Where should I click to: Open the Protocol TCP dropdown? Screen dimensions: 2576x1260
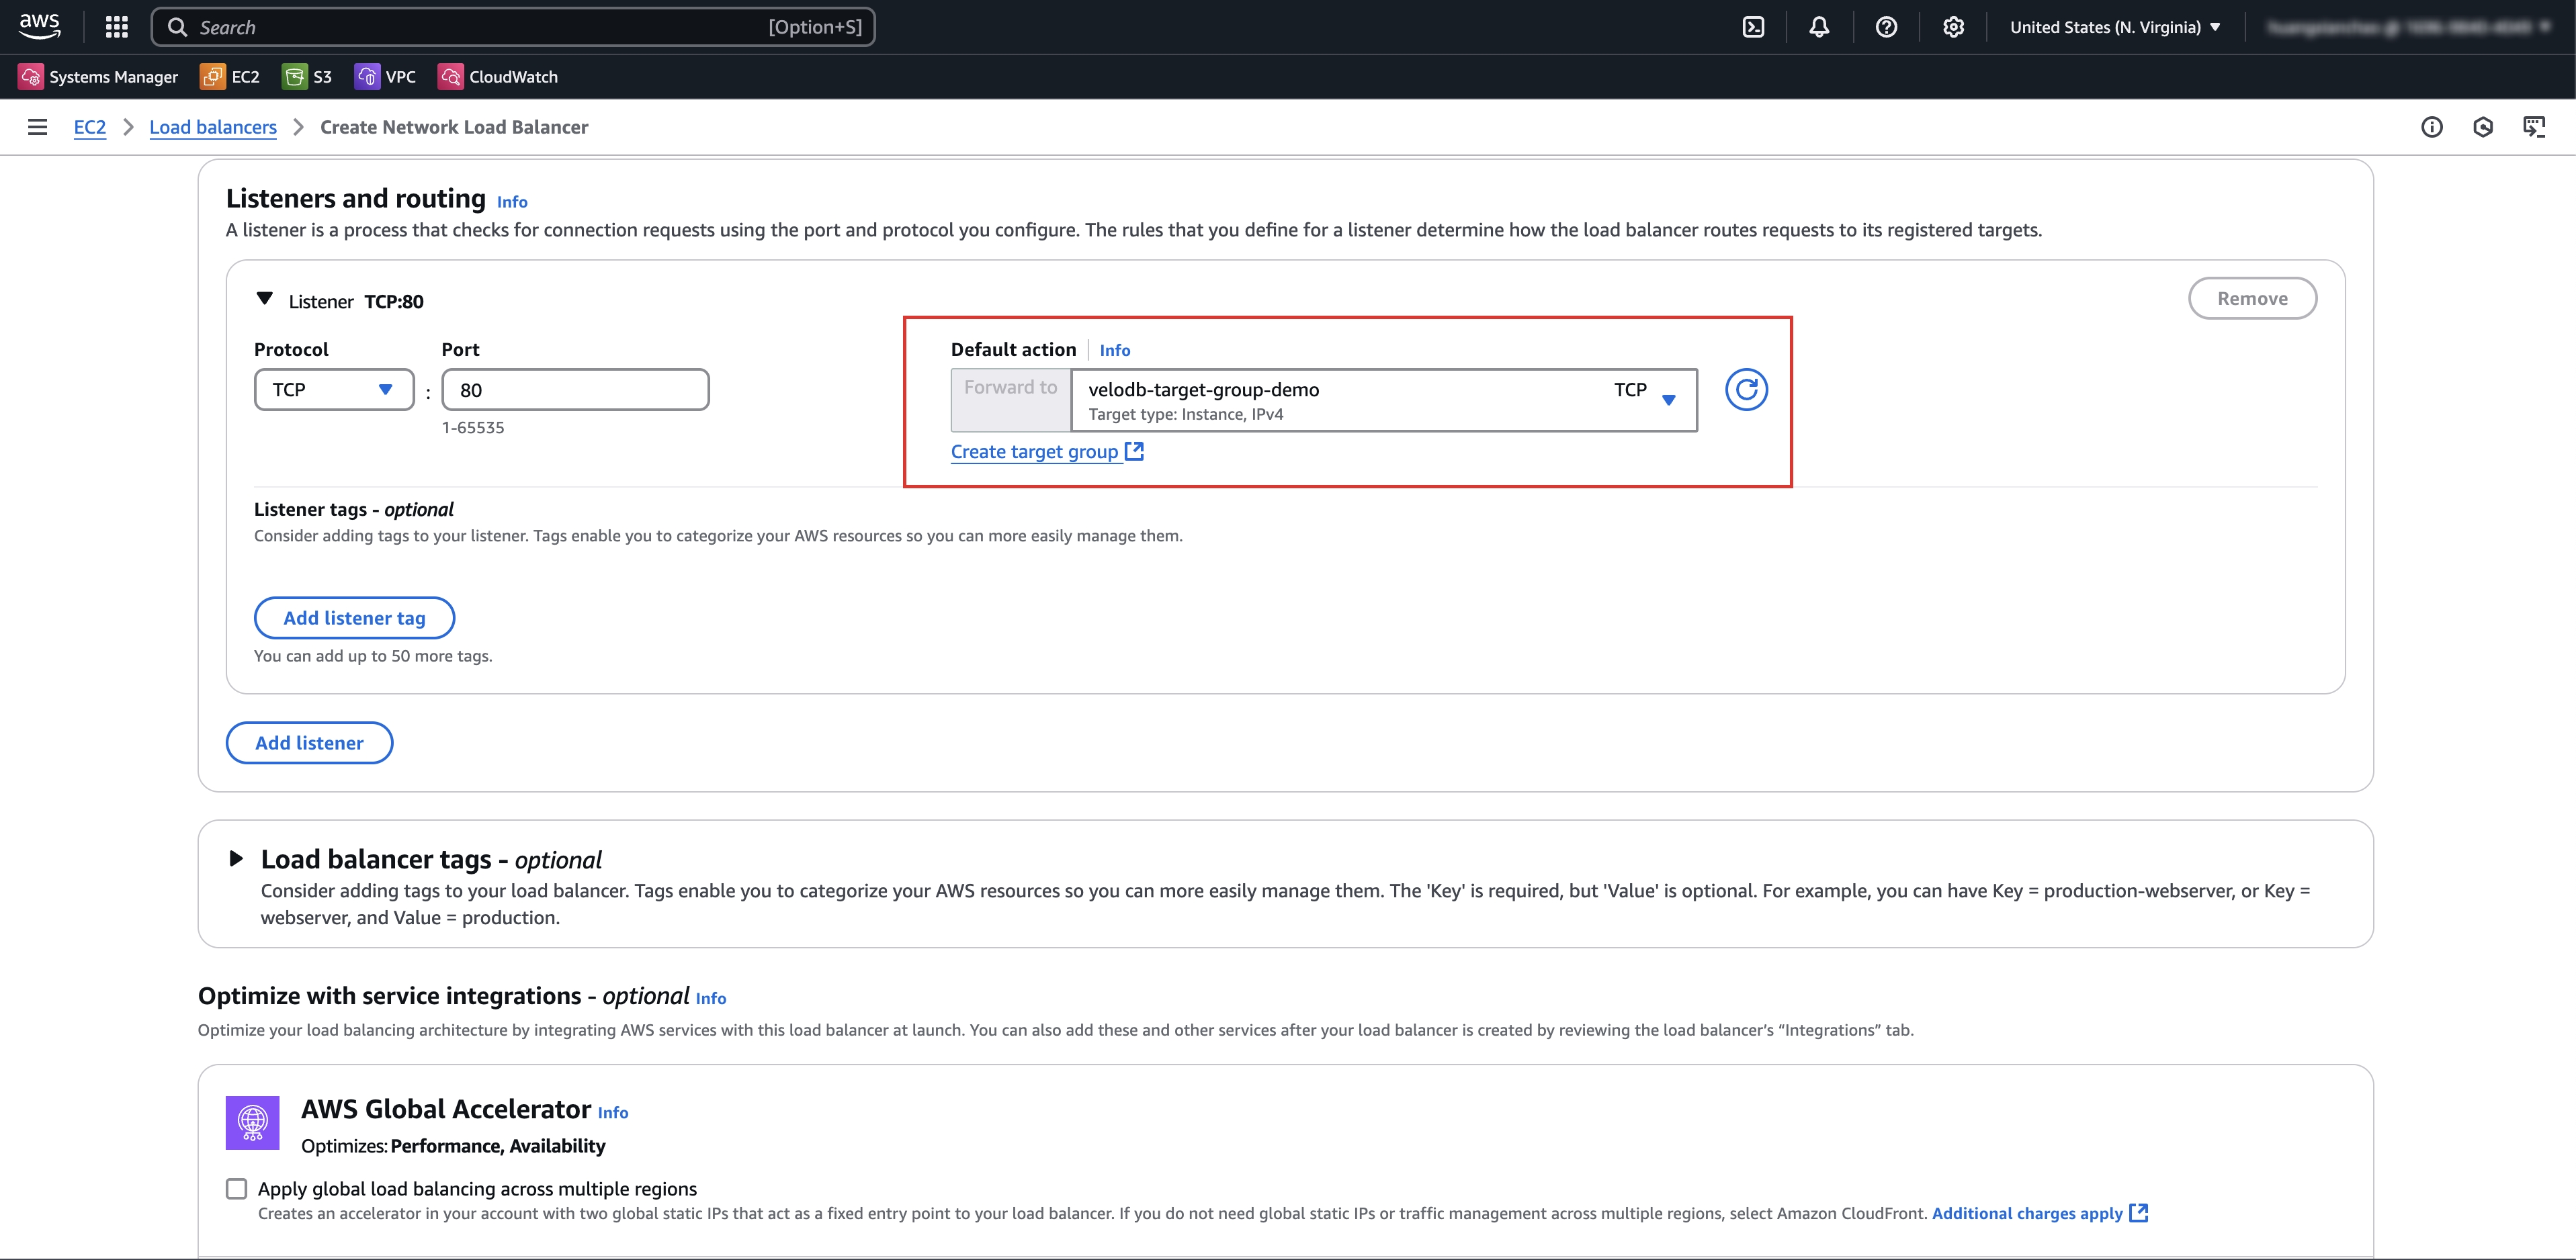333,390
